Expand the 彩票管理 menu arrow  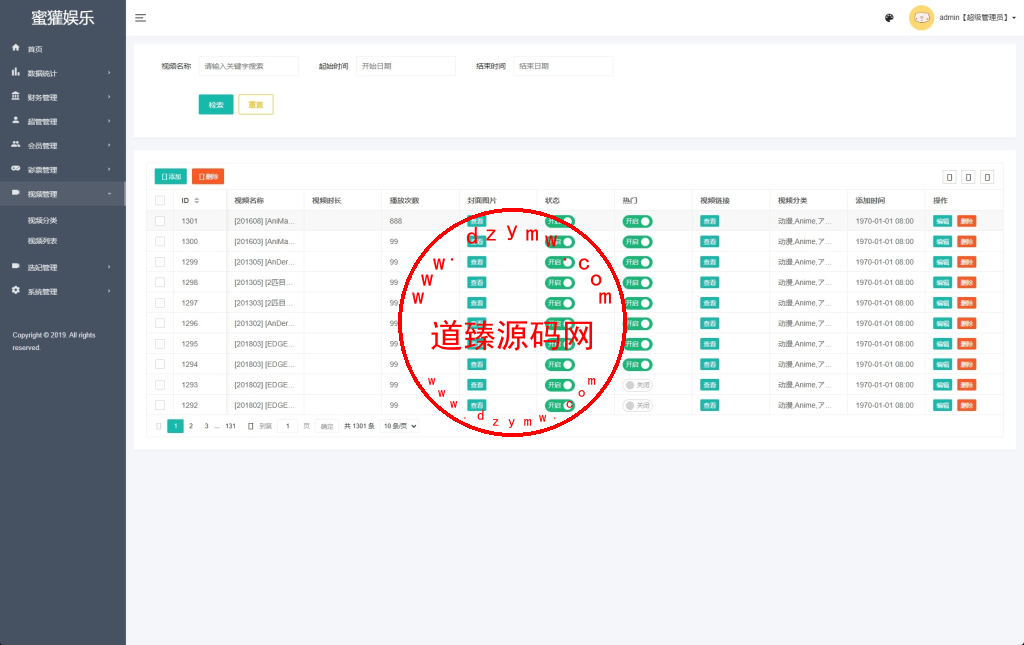pos(109,169)
